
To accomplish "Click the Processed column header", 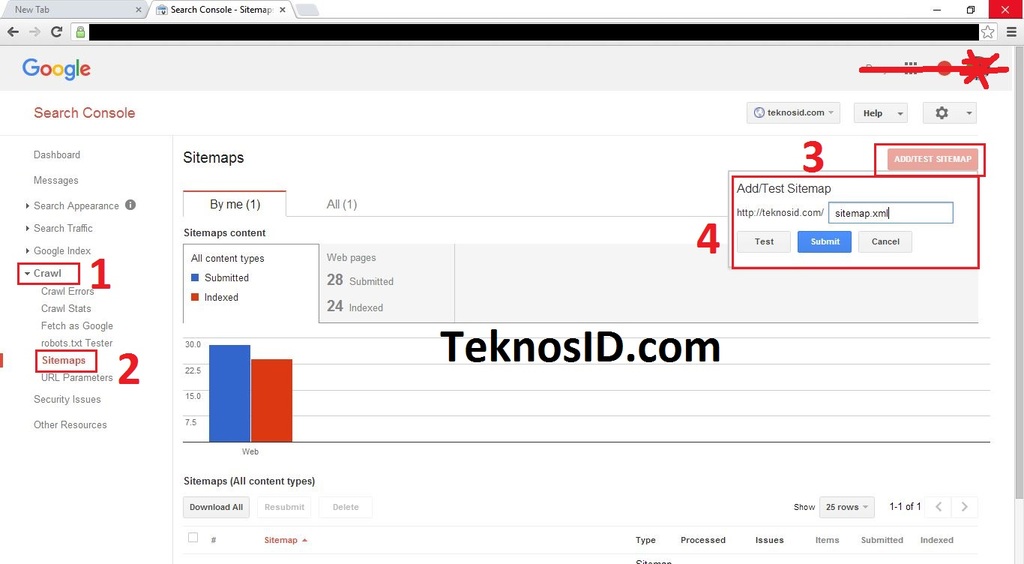I will (703, 540).
